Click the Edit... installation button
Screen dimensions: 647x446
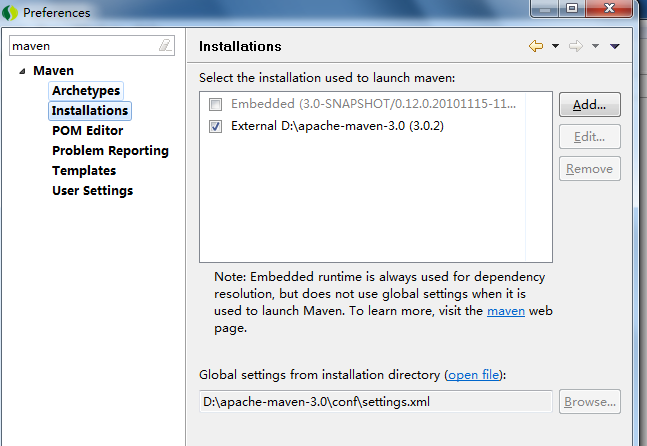pyautogui.click(x=590, y=137)
